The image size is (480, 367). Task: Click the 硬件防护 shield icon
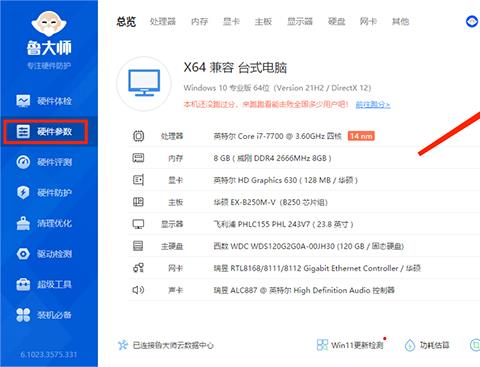pos(23,193)
